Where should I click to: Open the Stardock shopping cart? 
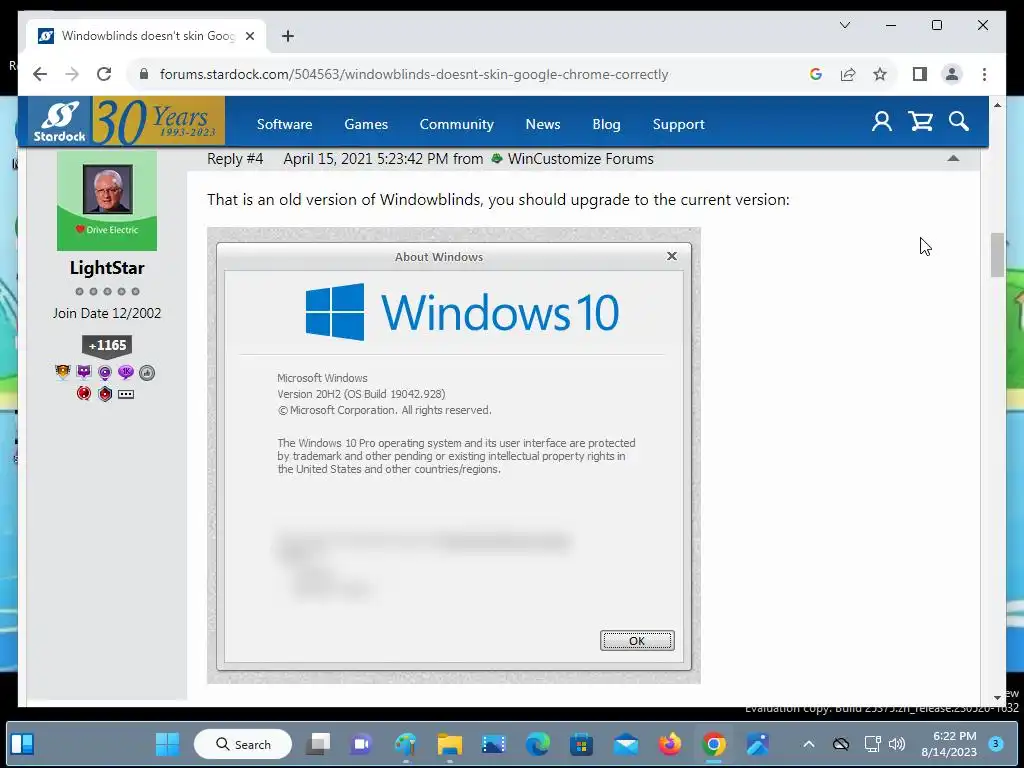921,121
